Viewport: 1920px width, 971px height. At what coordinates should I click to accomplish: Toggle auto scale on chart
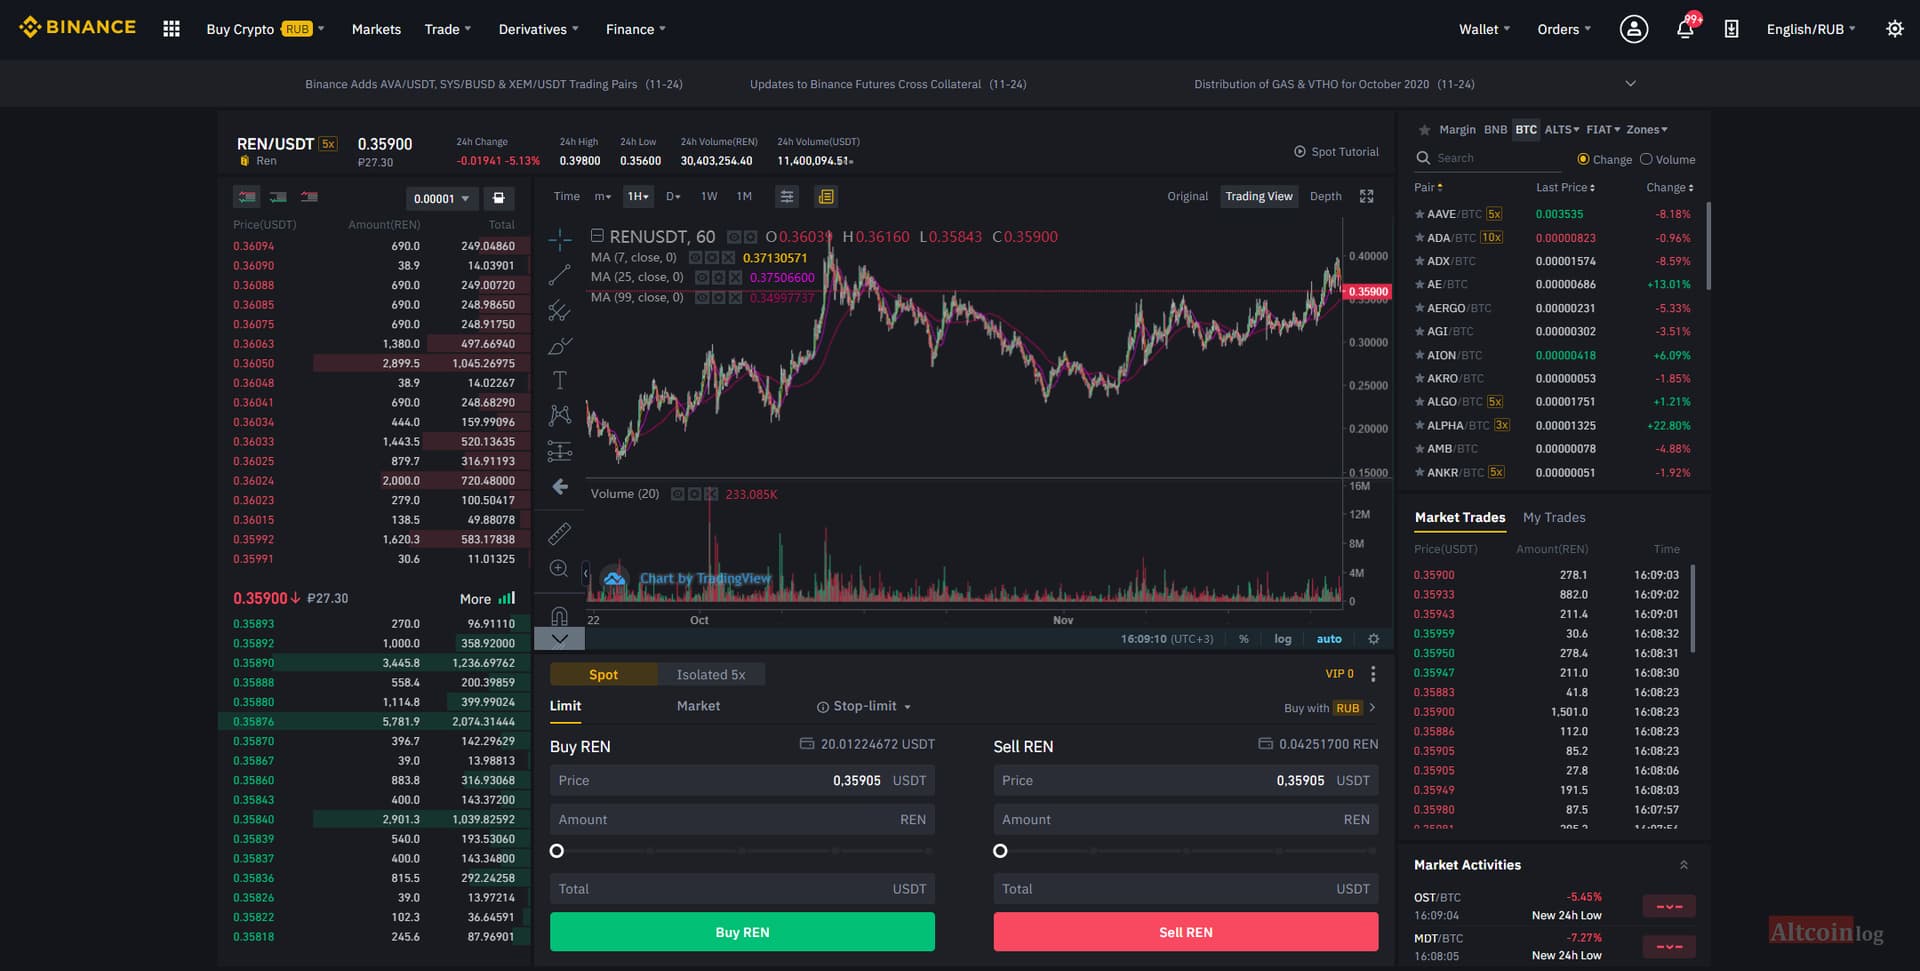(x=1329, y=639)
